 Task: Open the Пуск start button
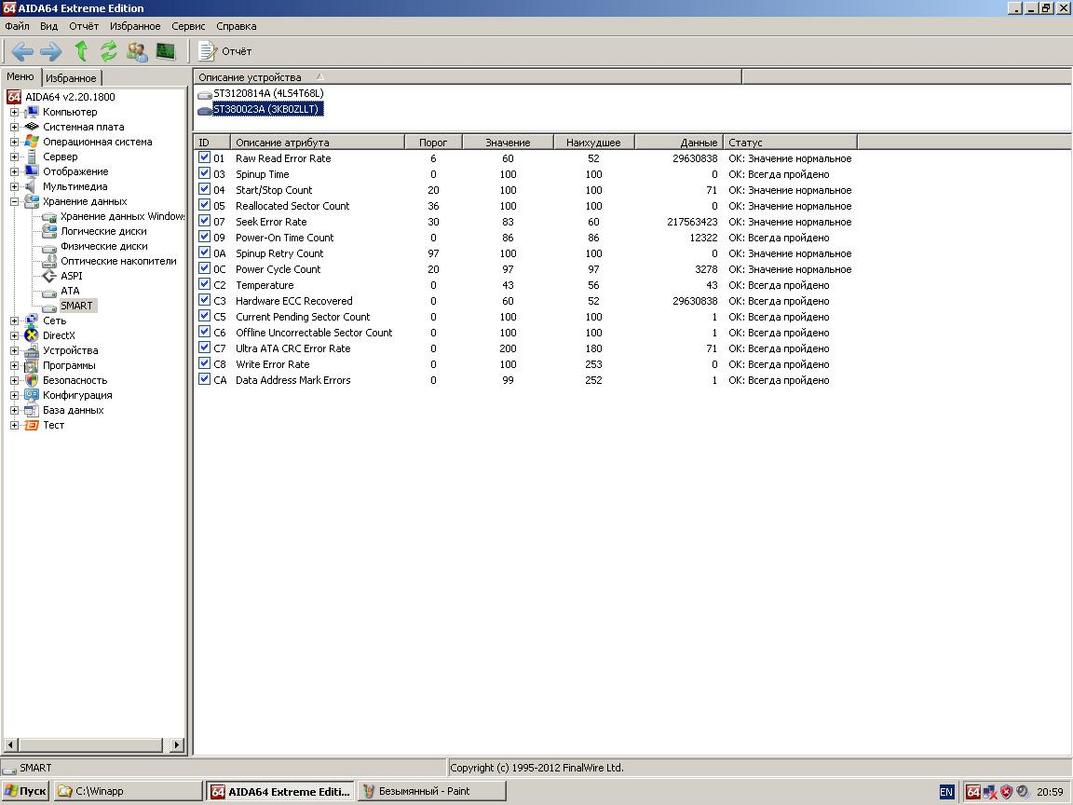[26, 791]
